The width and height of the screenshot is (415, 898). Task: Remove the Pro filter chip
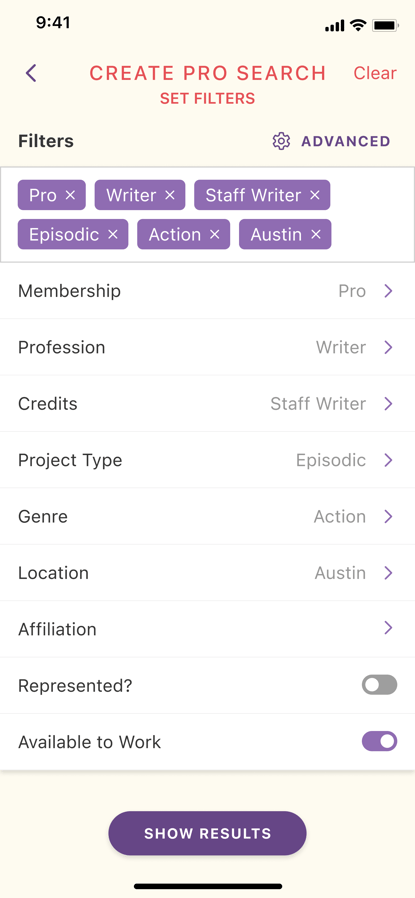pos(70,195)
